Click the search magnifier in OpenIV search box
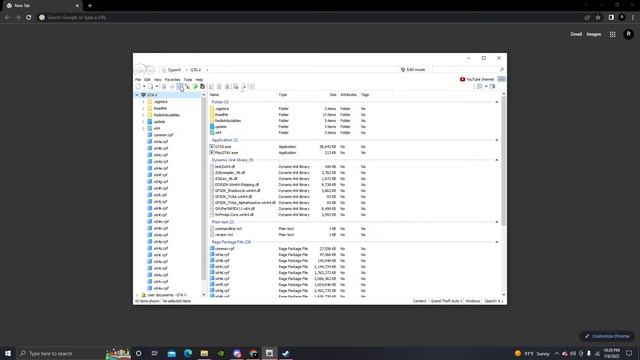640x360 pixels. [502, 70]
